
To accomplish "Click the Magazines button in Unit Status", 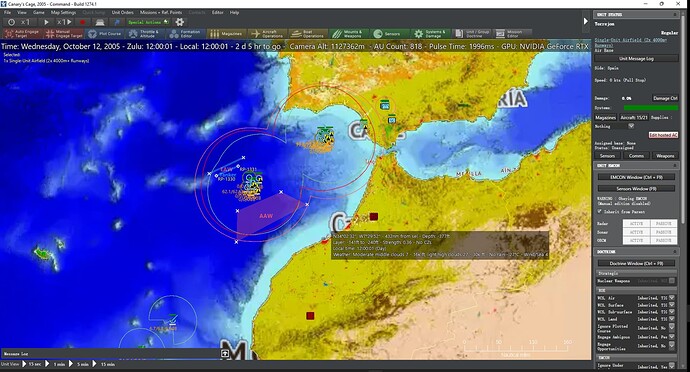I will pos(605,118).
